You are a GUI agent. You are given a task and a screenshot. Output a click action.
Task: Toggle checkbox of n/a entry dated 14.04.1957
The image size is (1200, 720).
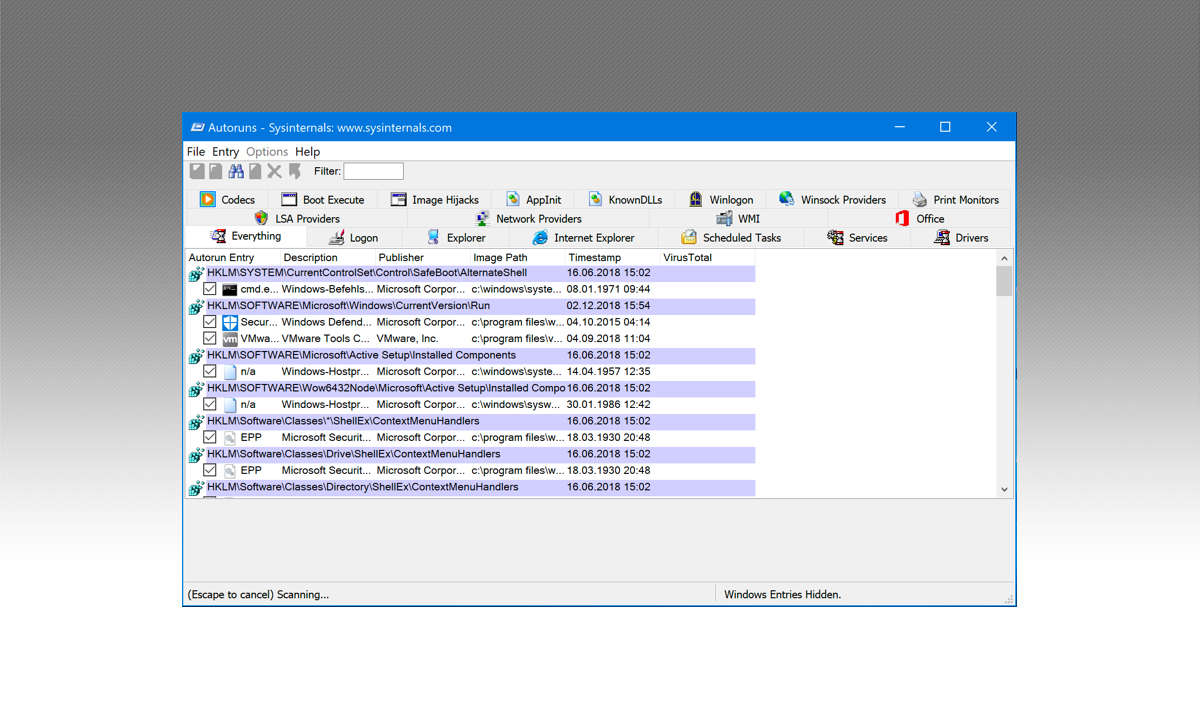click(210, 372)
